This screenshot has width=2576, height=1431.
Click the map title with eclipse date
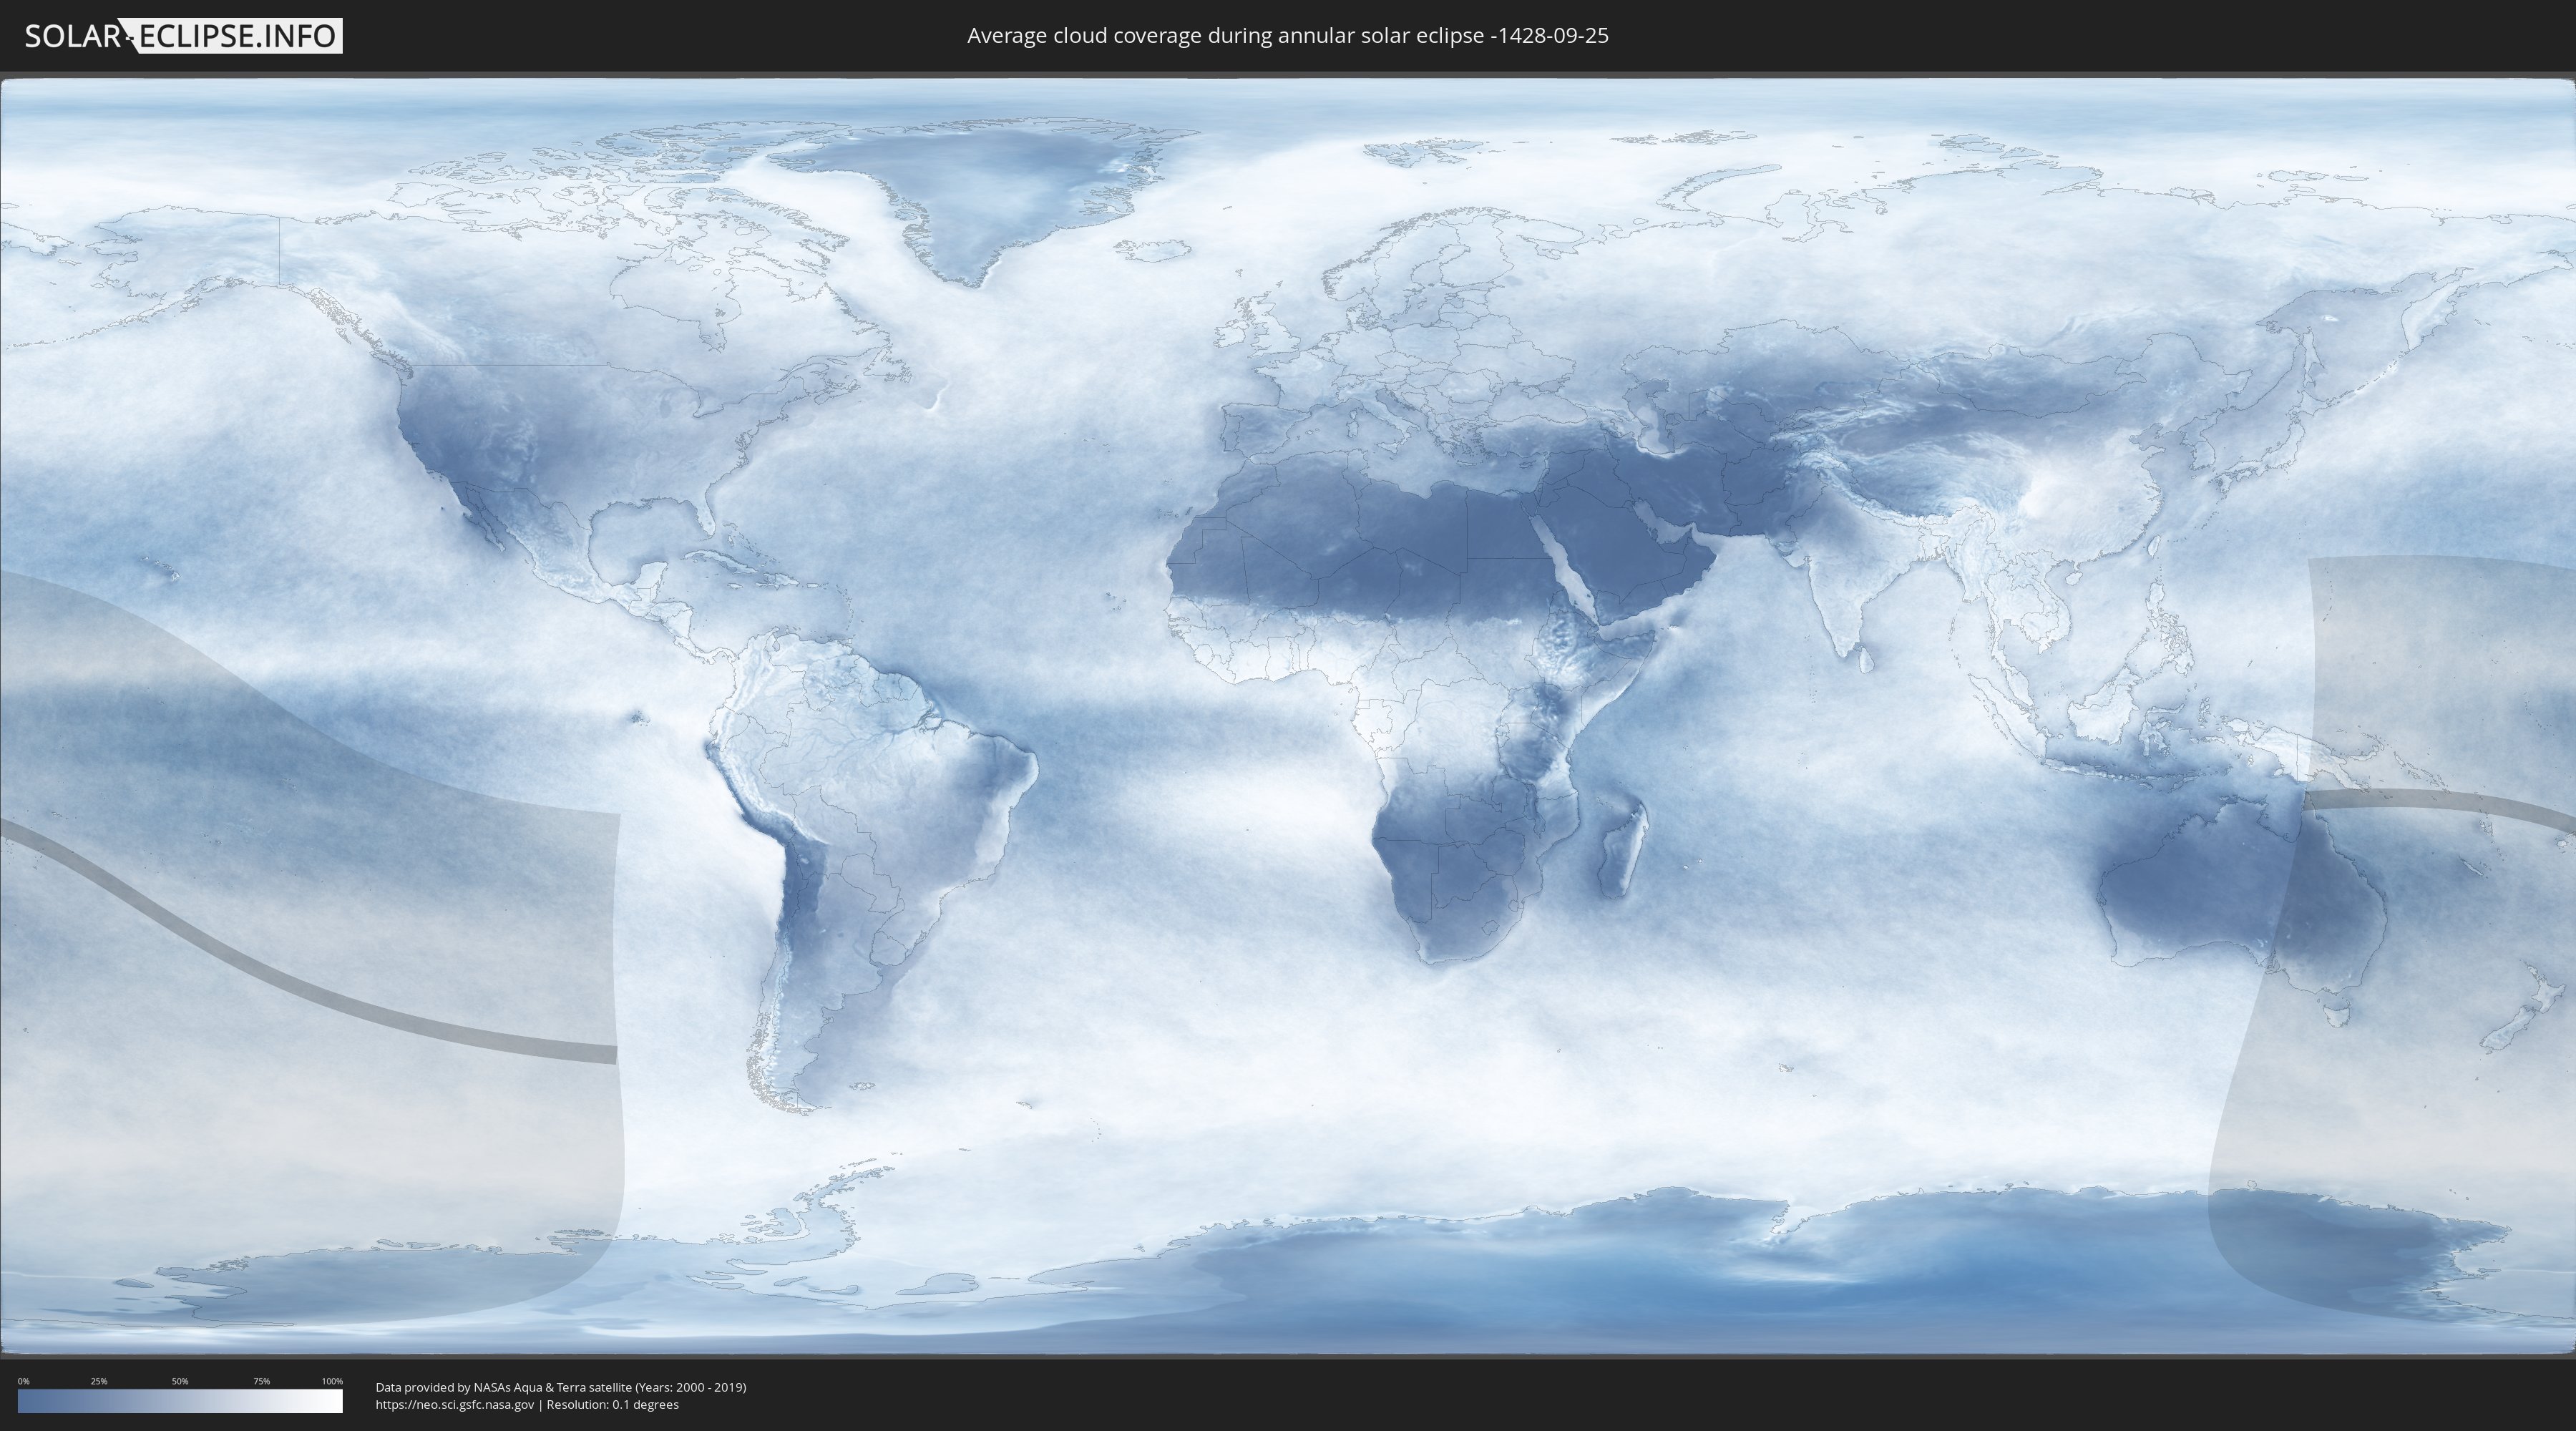pyautogui.click(x=1287, y=36)
